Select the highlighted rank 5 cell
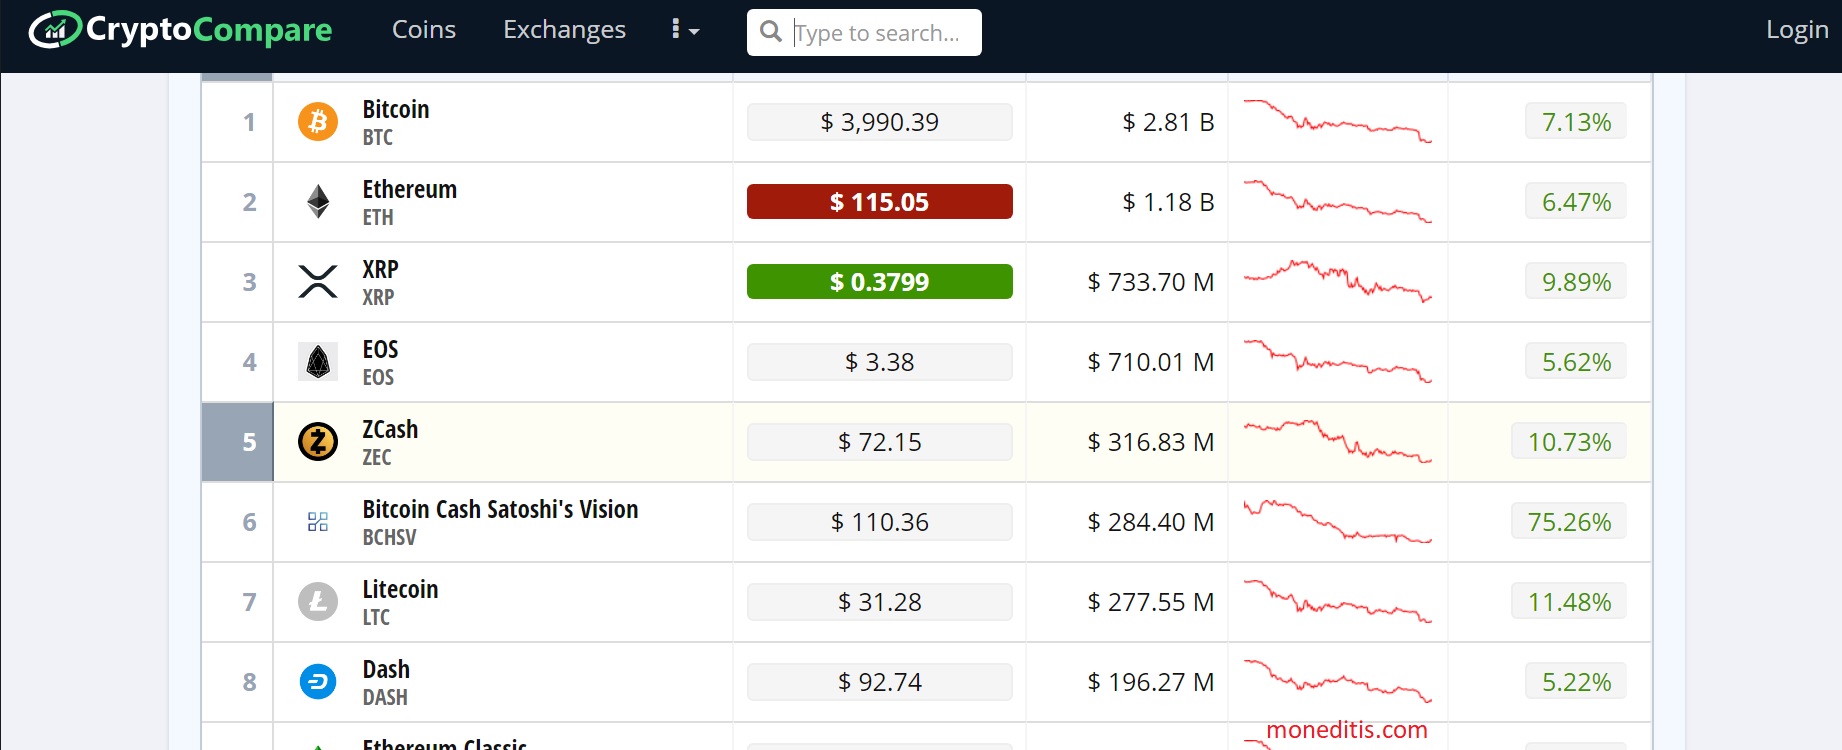 tap(238, 442)
